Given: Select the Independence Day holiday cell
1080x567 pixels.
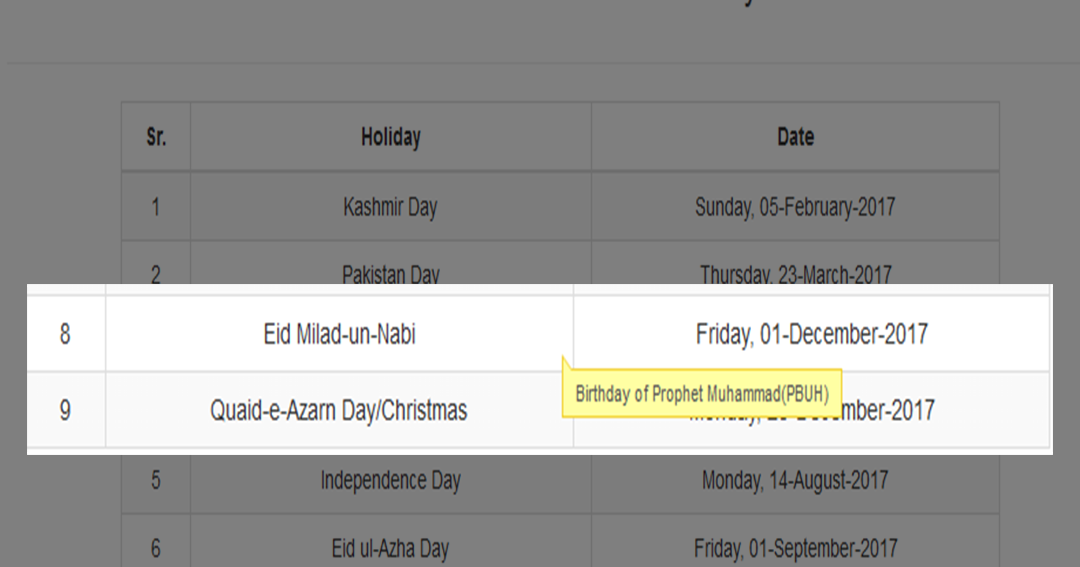Looking at the screenshot, I should pos(391,480).
